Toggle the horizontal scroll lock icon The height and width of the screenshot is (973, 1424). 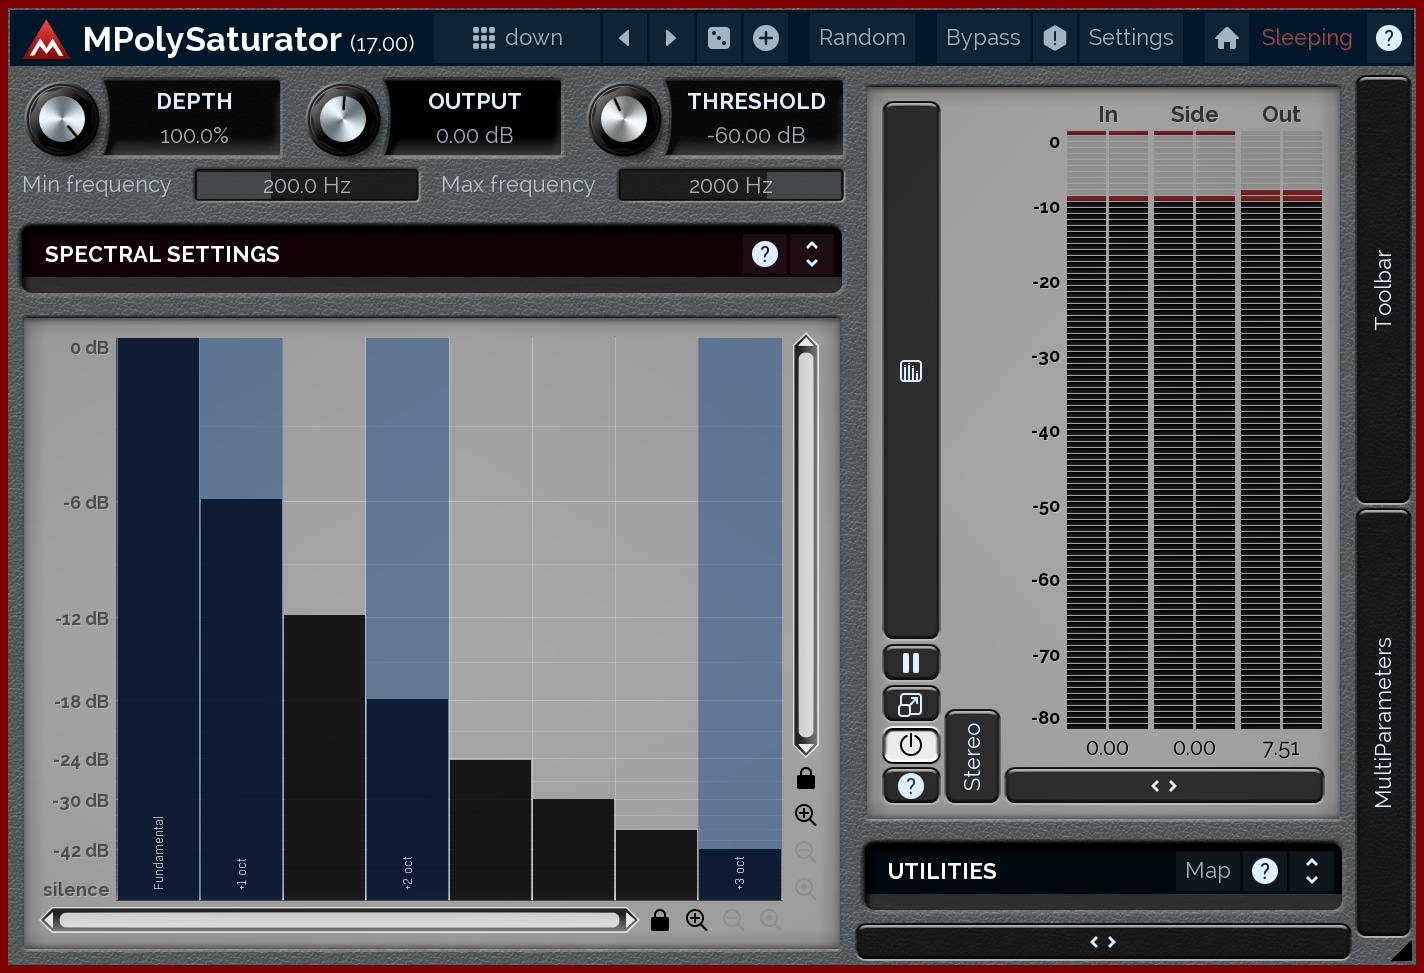(x=660, y=920)
